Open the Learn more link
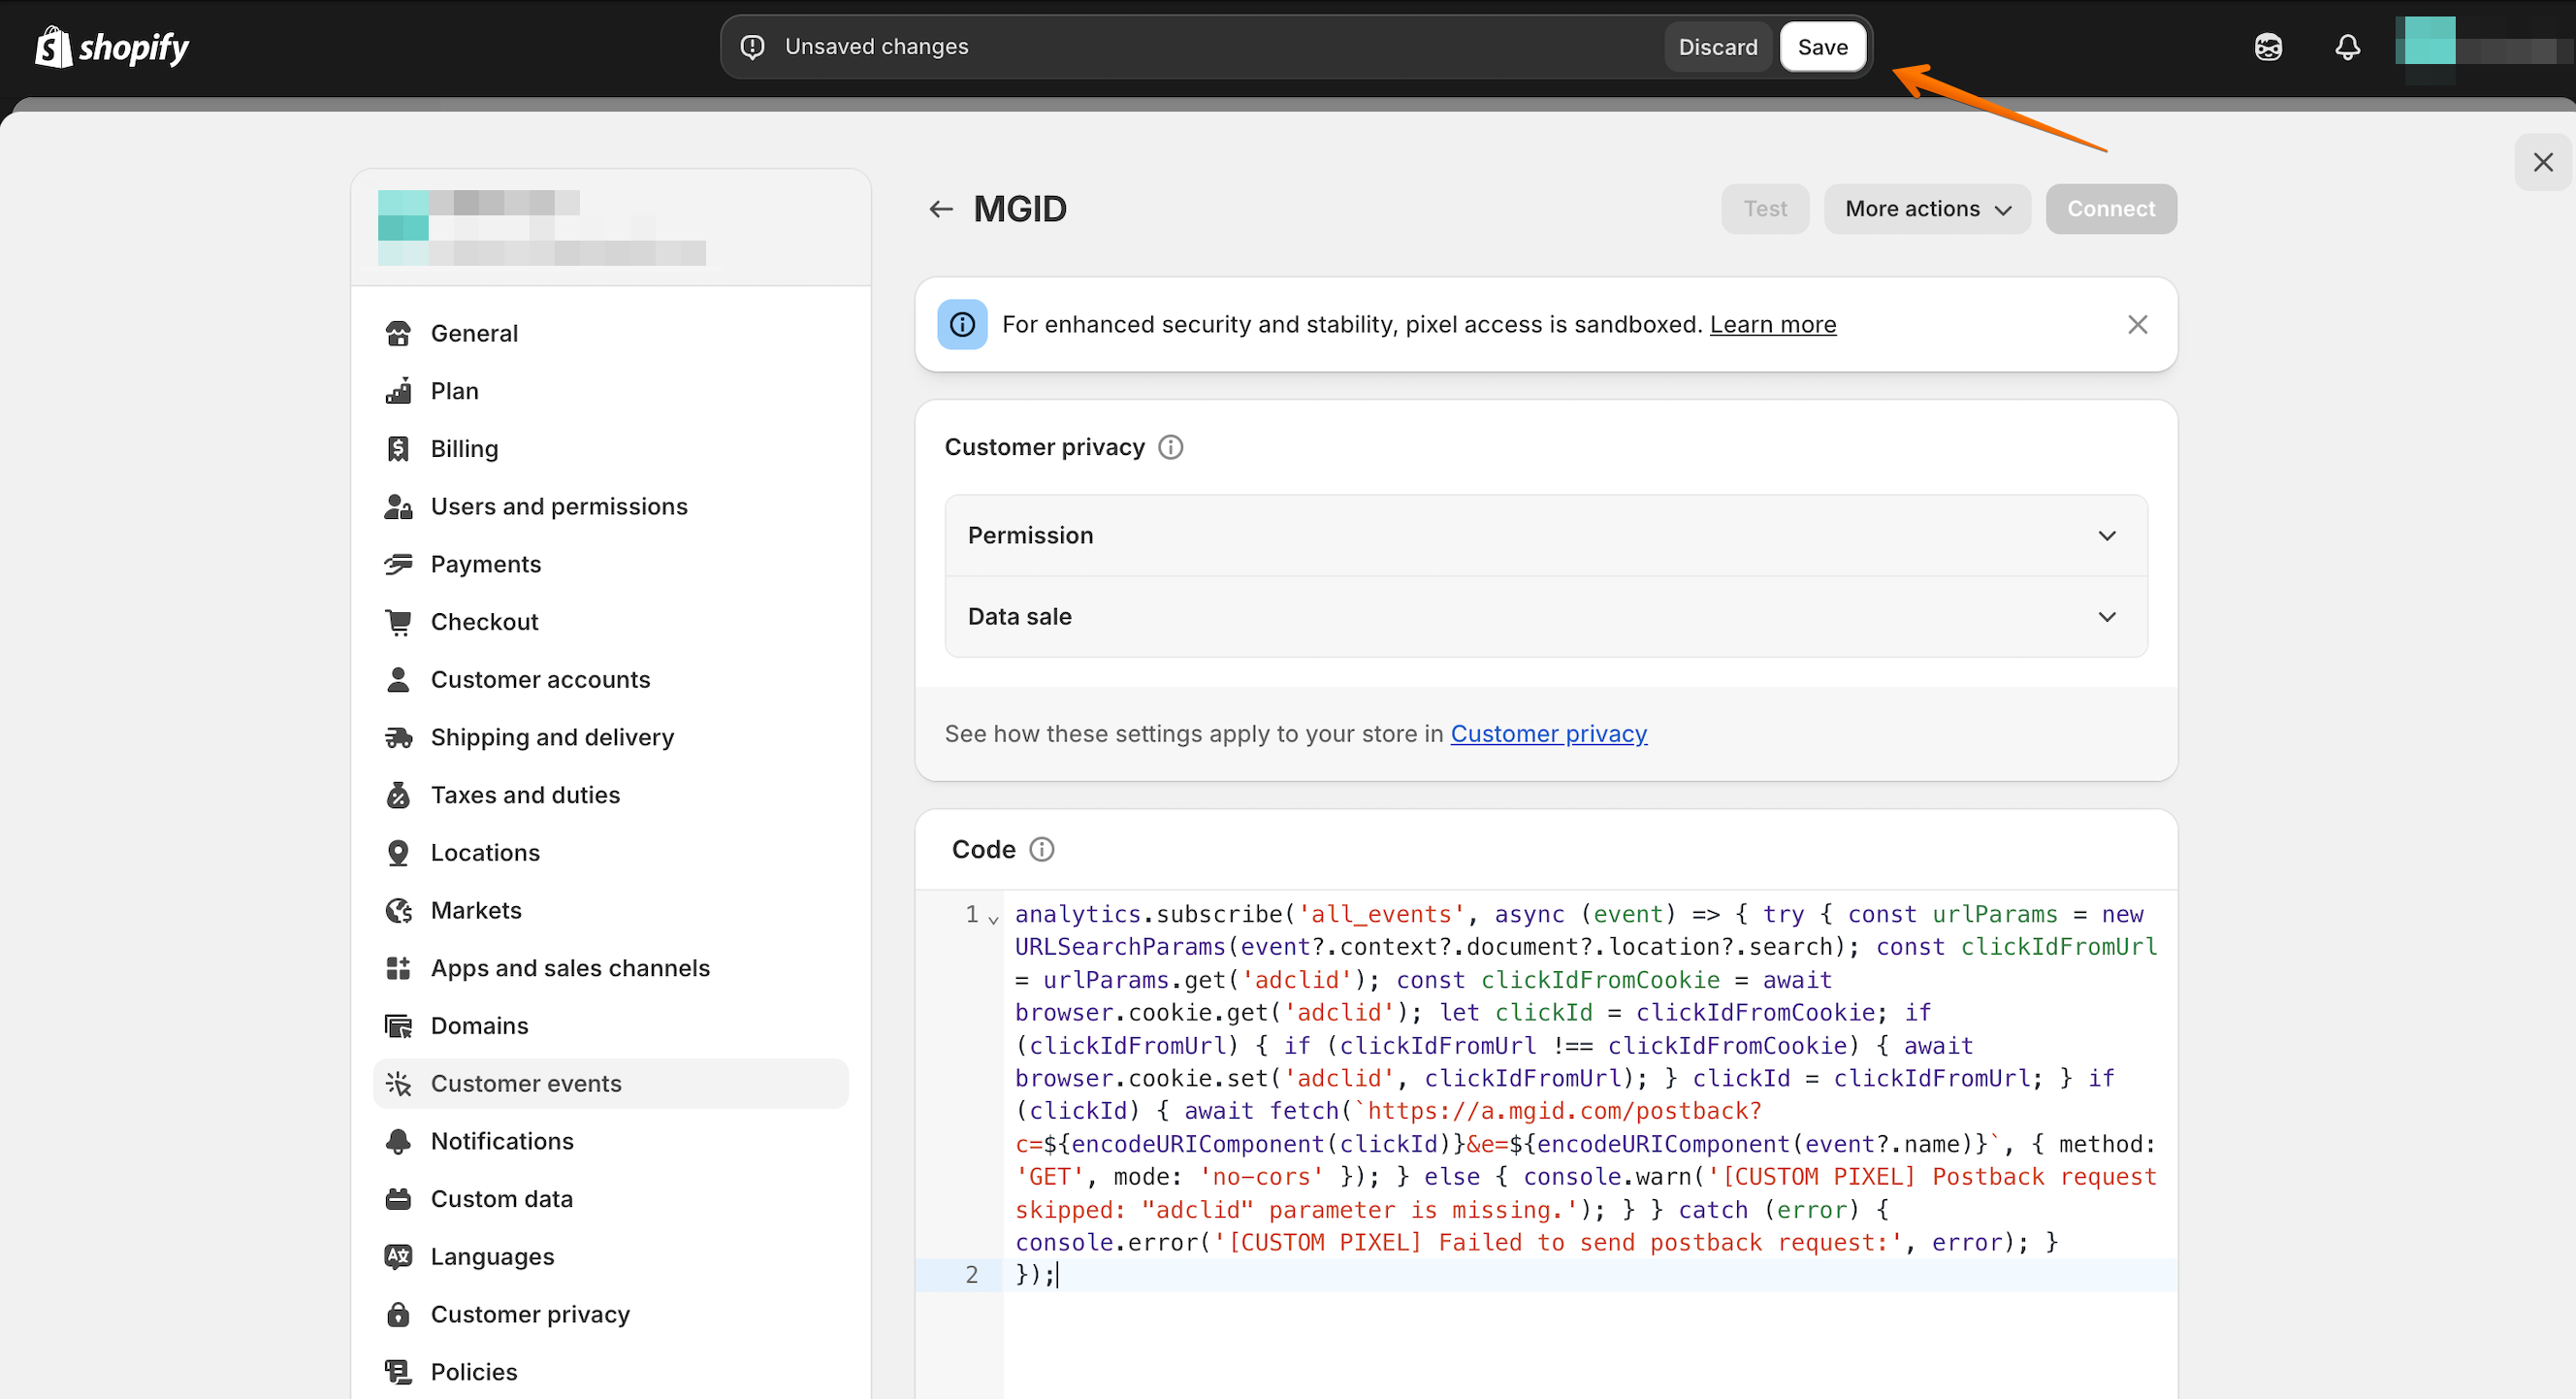This screenshot has height=1399, width=2576. pyautogui.click(x=1772, y=324)
